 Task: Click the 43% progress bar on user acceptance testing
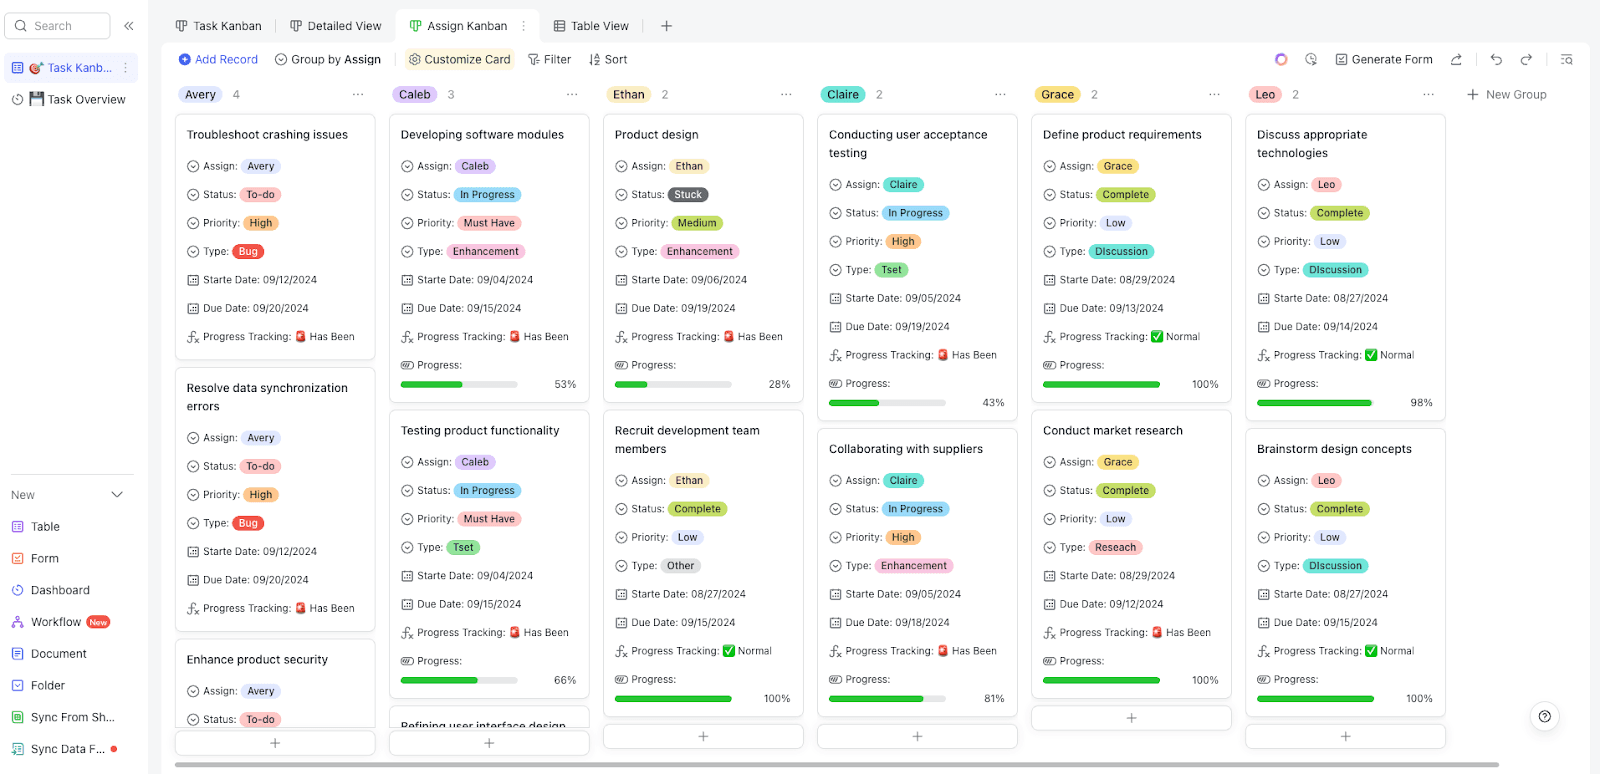click(x=887, y=403)
